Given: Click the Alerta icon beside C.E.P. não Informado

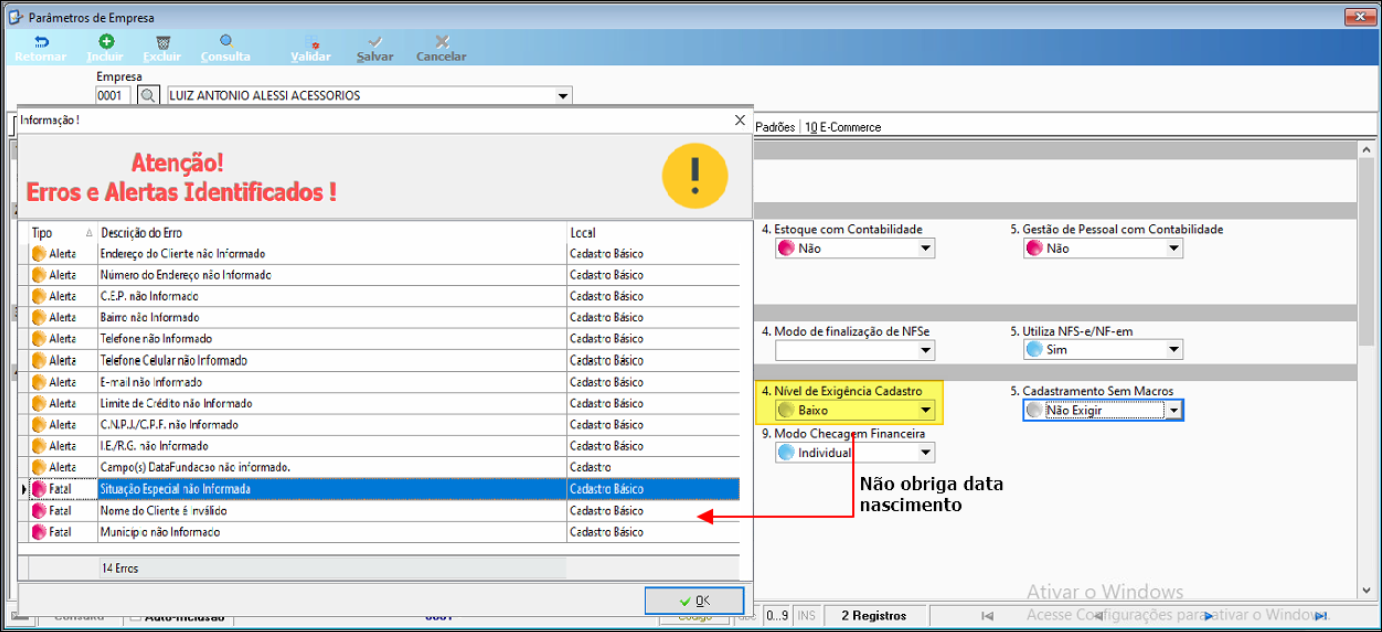Looking at the screenshot, I should coord(40,297).
